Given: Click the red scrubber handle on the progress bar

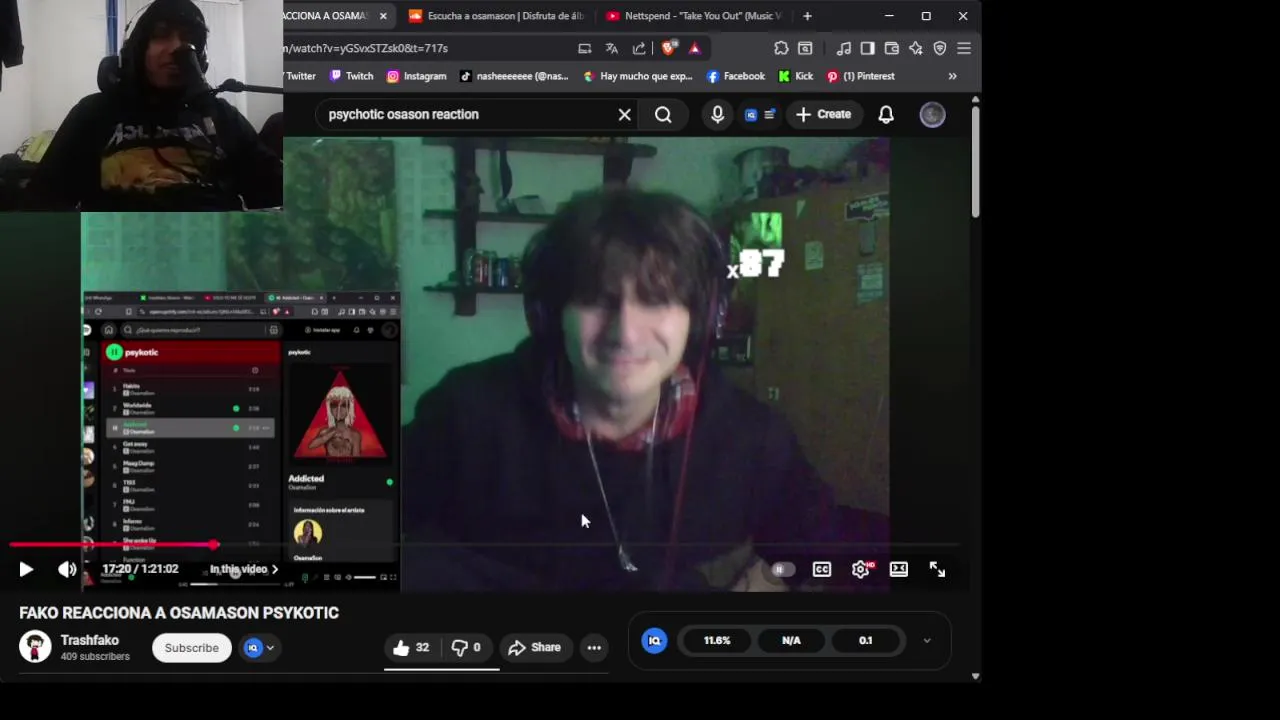Looking at the screenshot, I should point(214,545).
